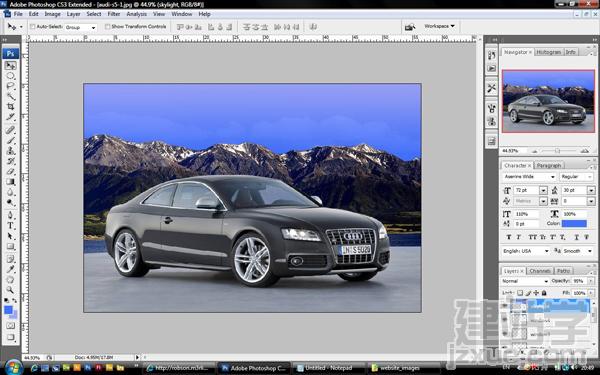The width and height of the screenshot is (600, 375).
Task: Toggle Underline in Character panel
Action: tap(577, 237)
